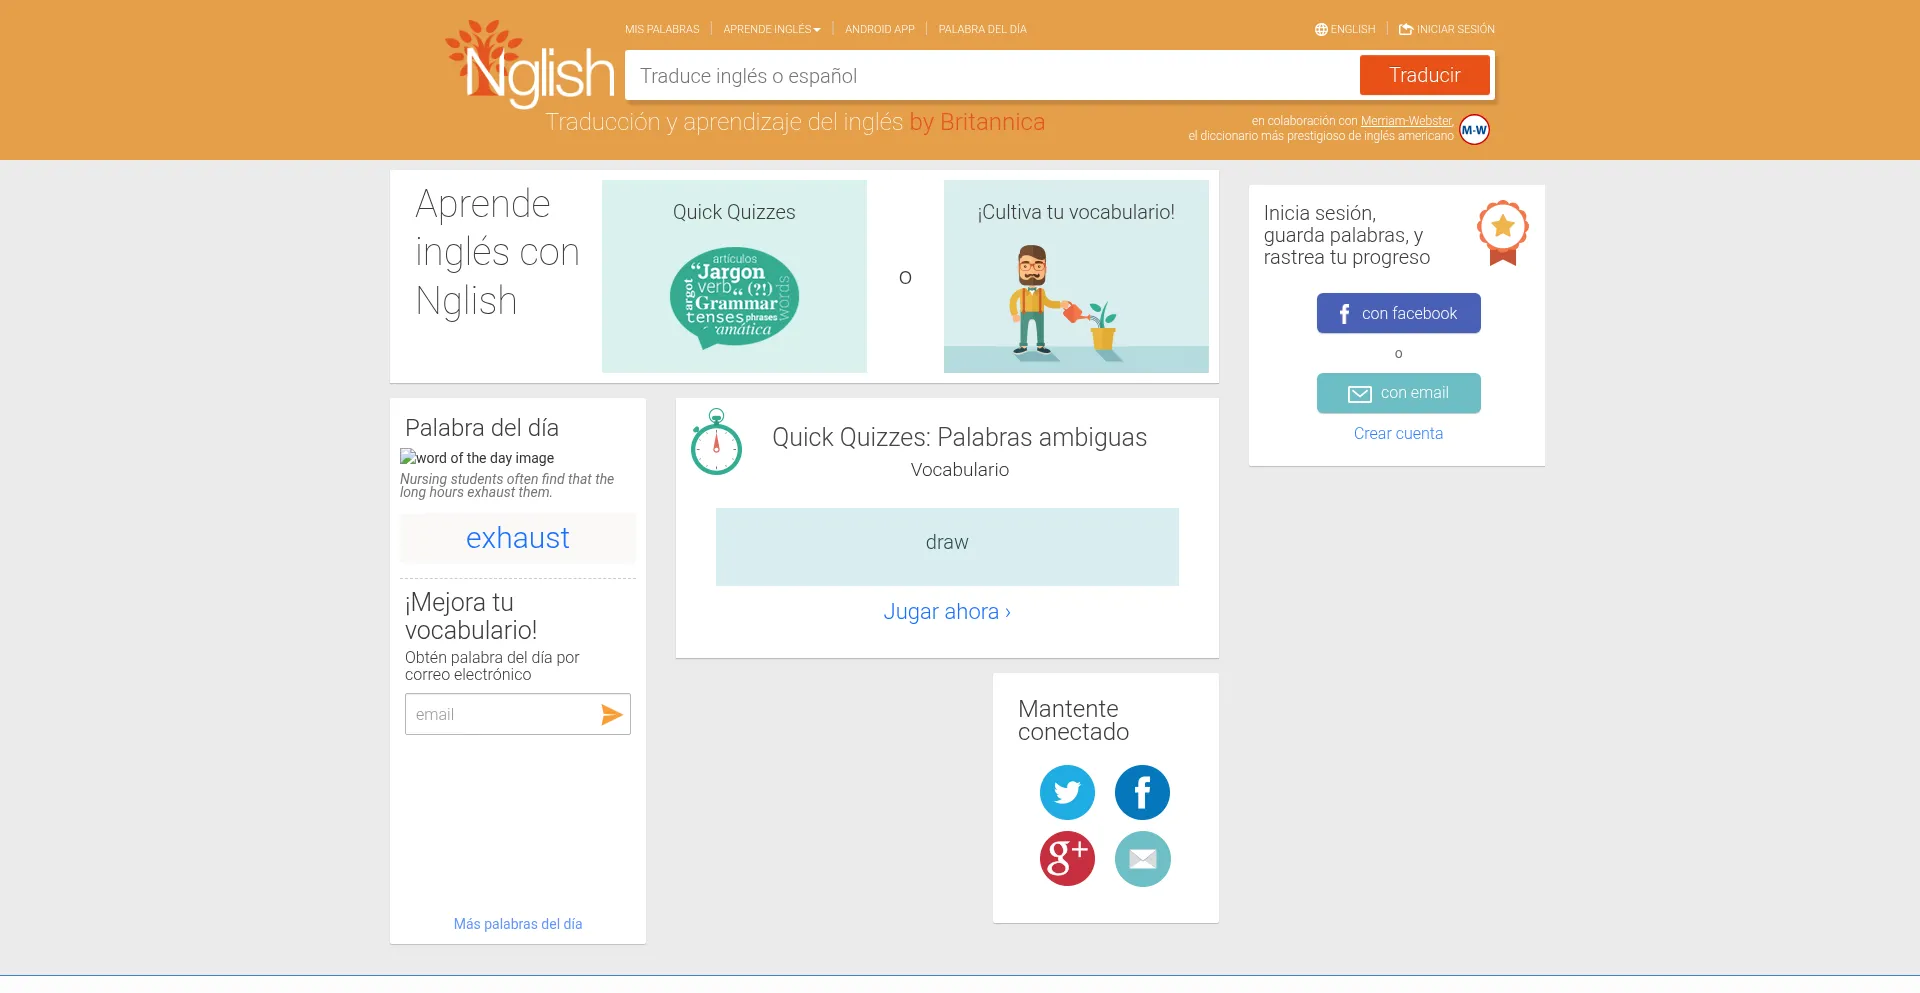
Task: Open the Android App menu link
Action: [x=879, y=29]
